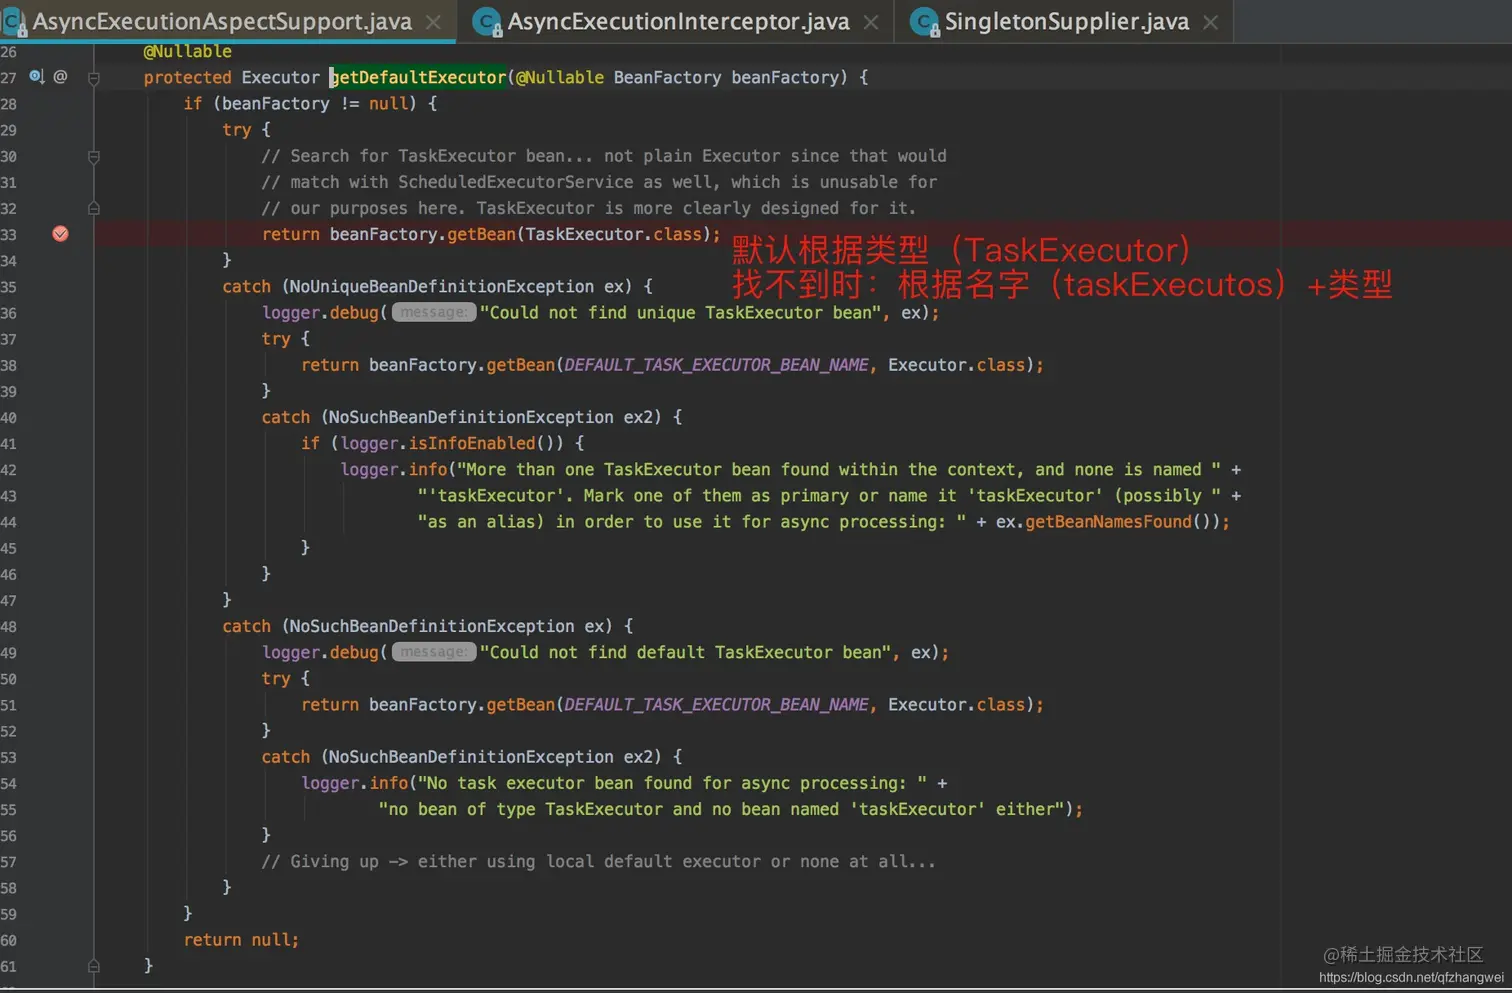Click 'catch (NoSuchBeanDefinitionException ex)' on line 48
1512x993 pixels.
[417, 626]
